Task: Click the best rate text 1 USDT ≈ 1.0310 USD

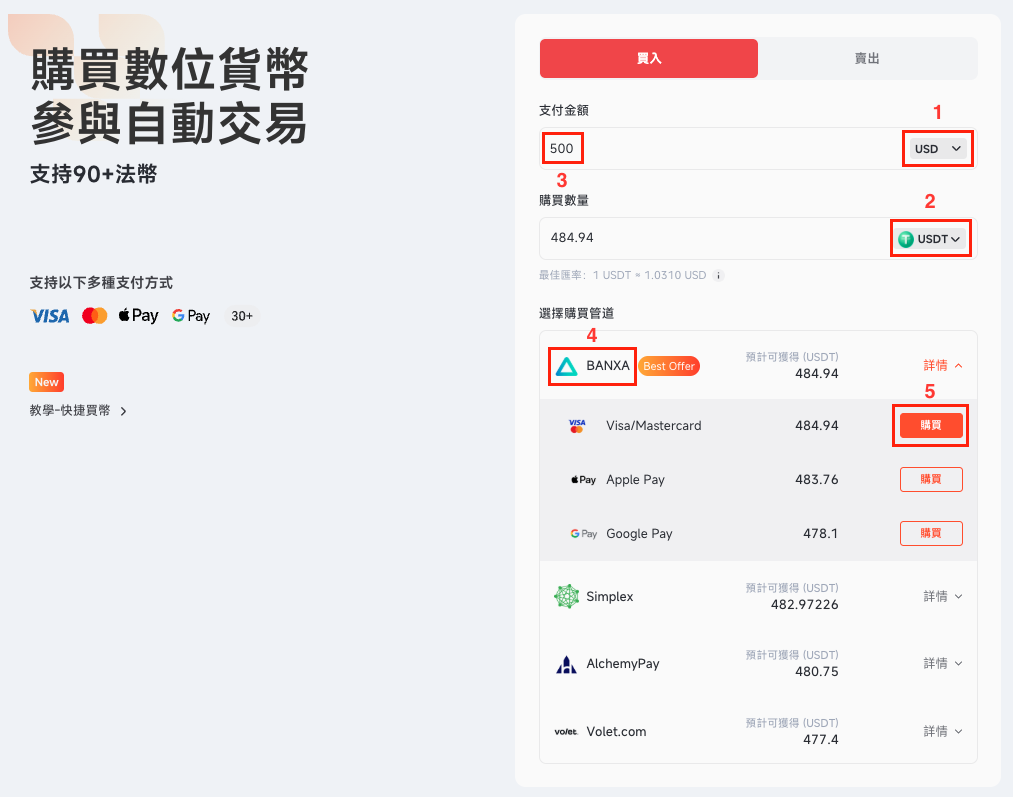Action: (649, 275)
